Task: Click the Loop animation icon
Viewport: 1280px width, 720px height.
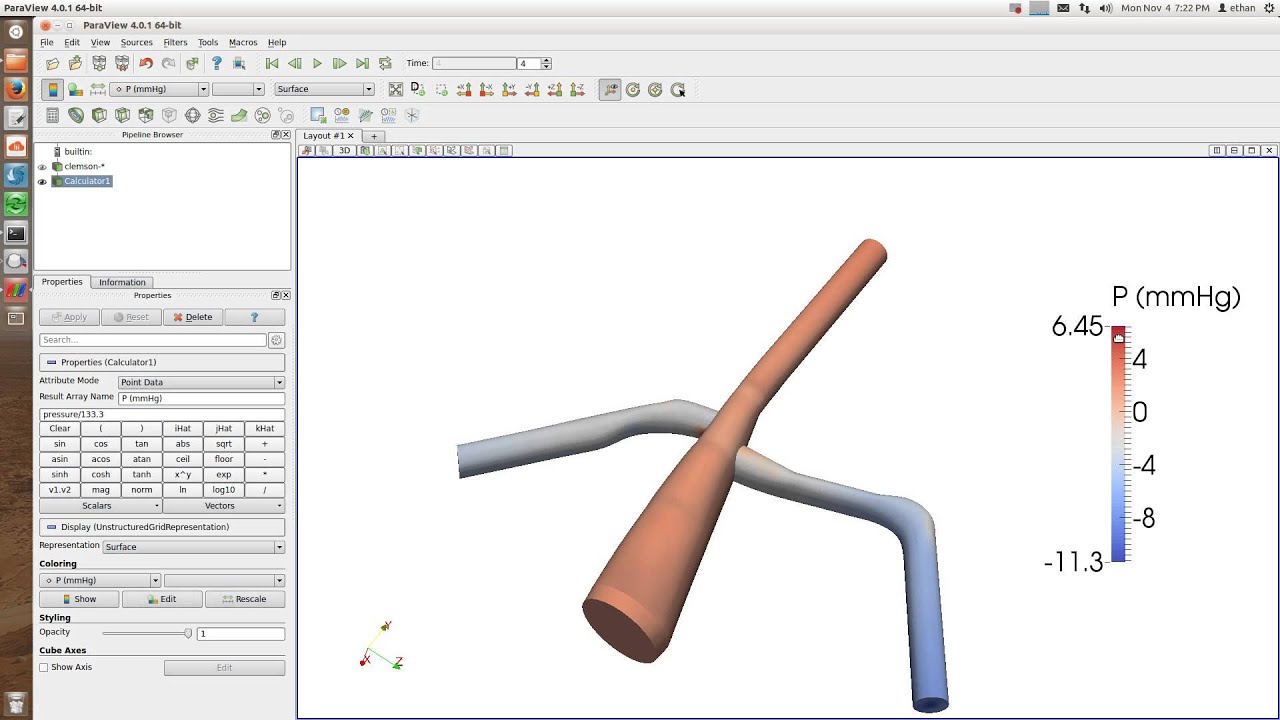Action: point(385,63)
